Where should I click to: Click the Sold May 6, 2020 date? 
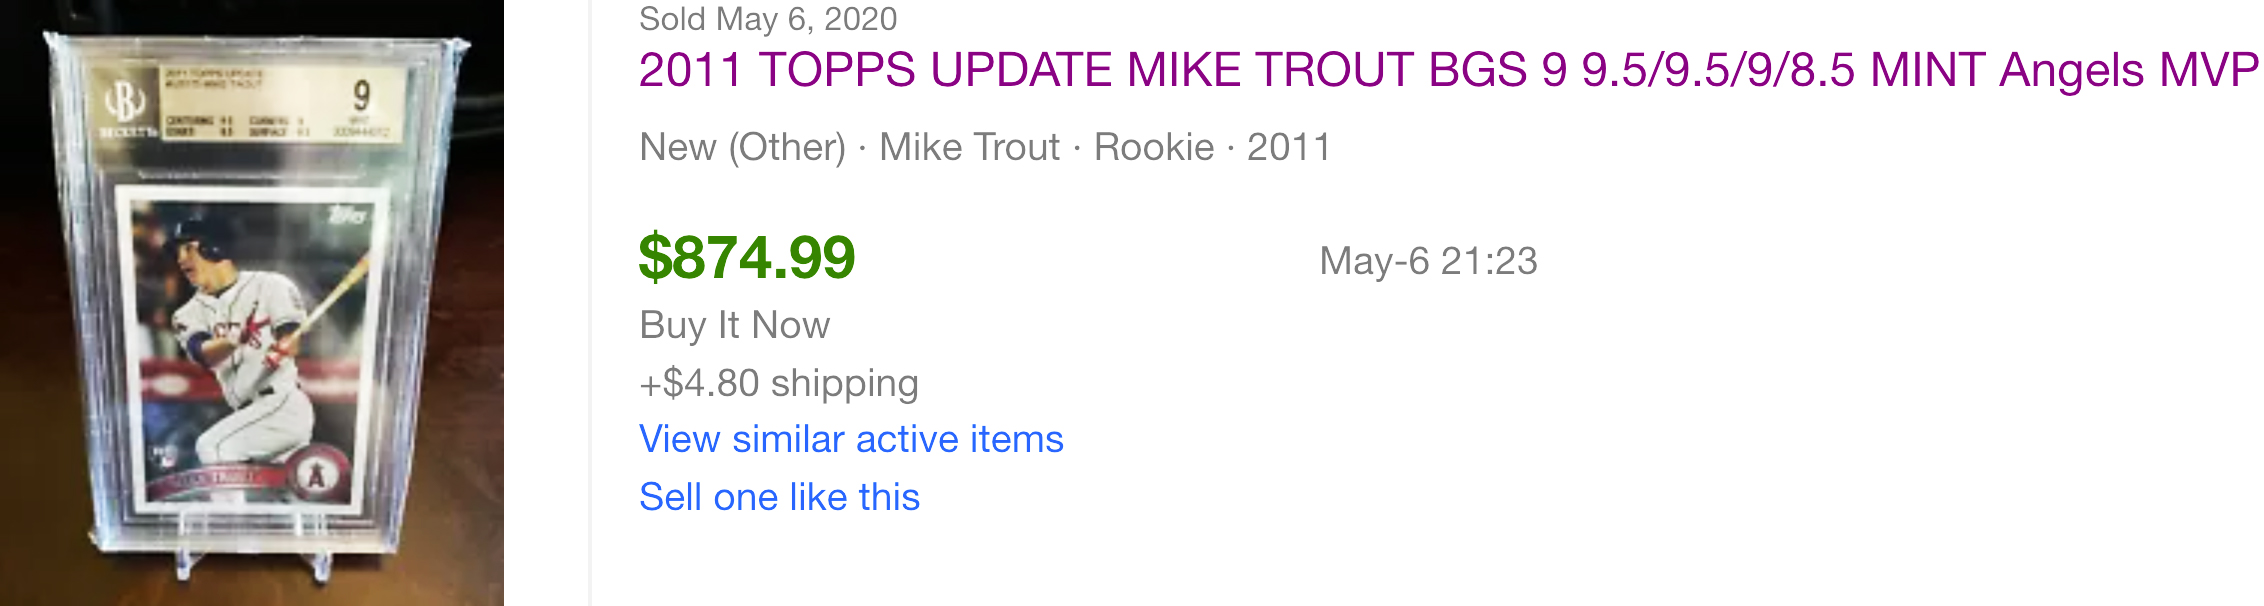point(768,18)
